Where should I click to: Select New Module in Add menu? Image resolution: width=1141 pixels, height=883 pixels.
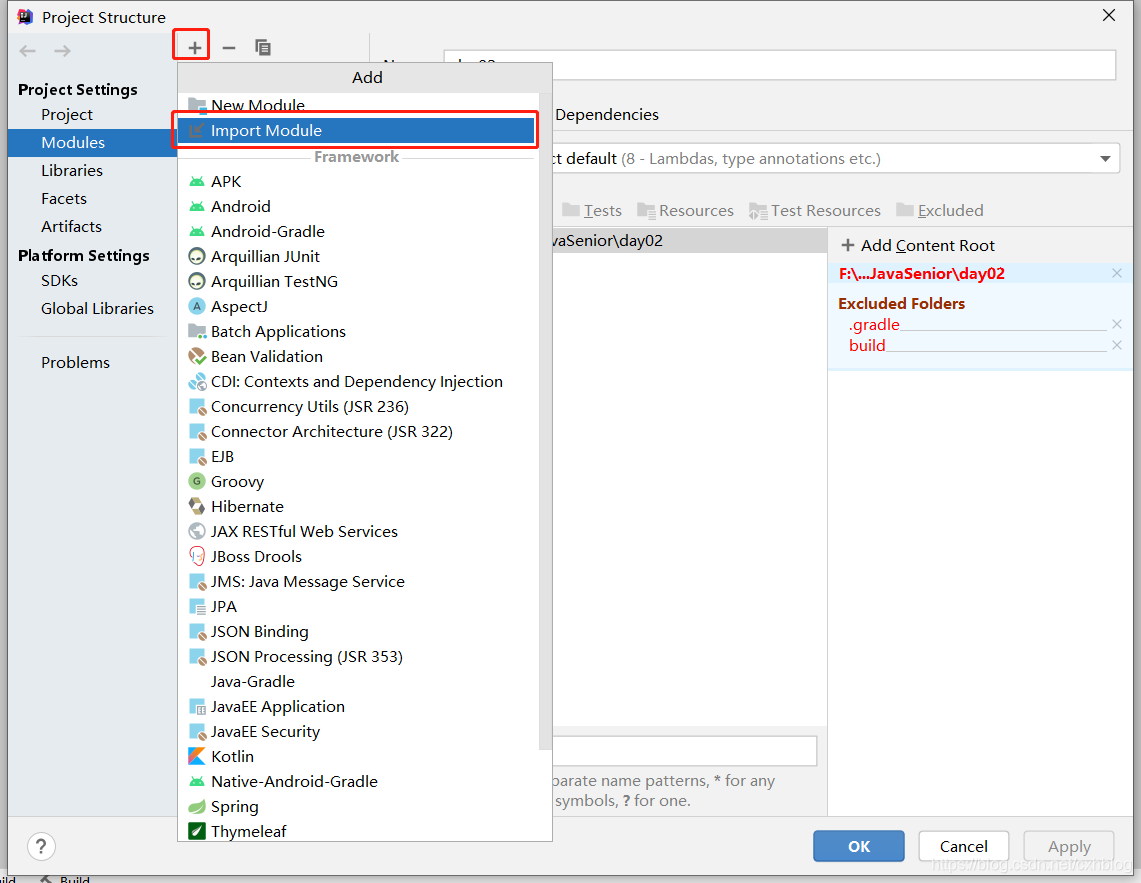pos(358,106)
